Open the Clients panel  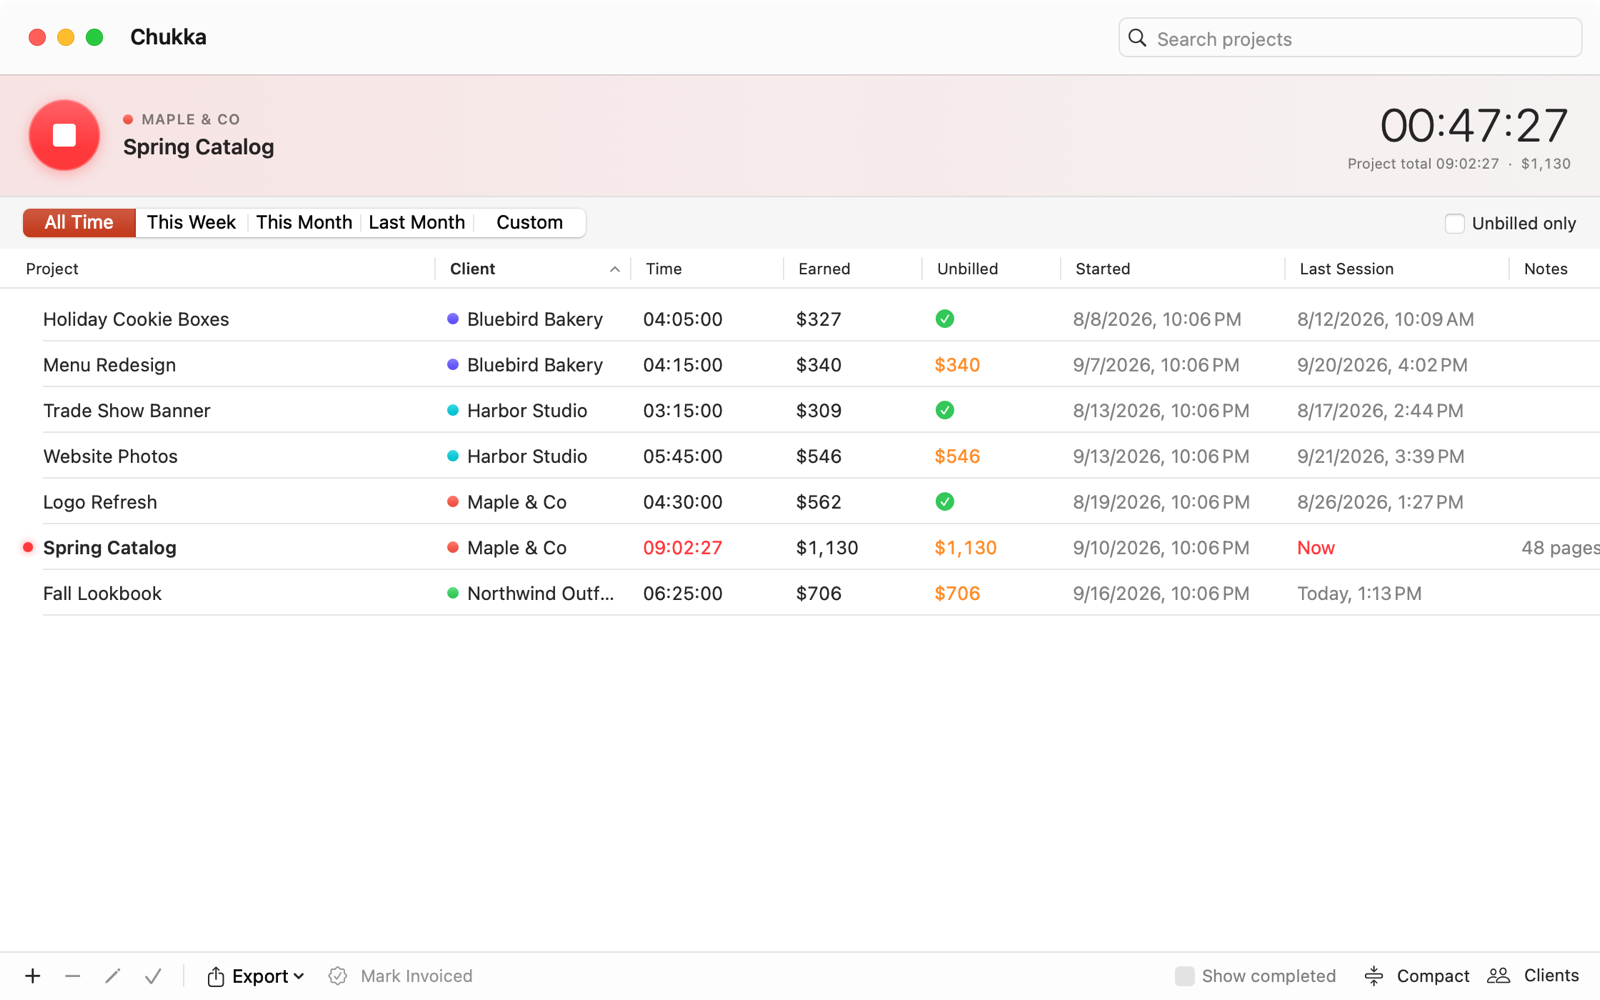(1533, 976)
